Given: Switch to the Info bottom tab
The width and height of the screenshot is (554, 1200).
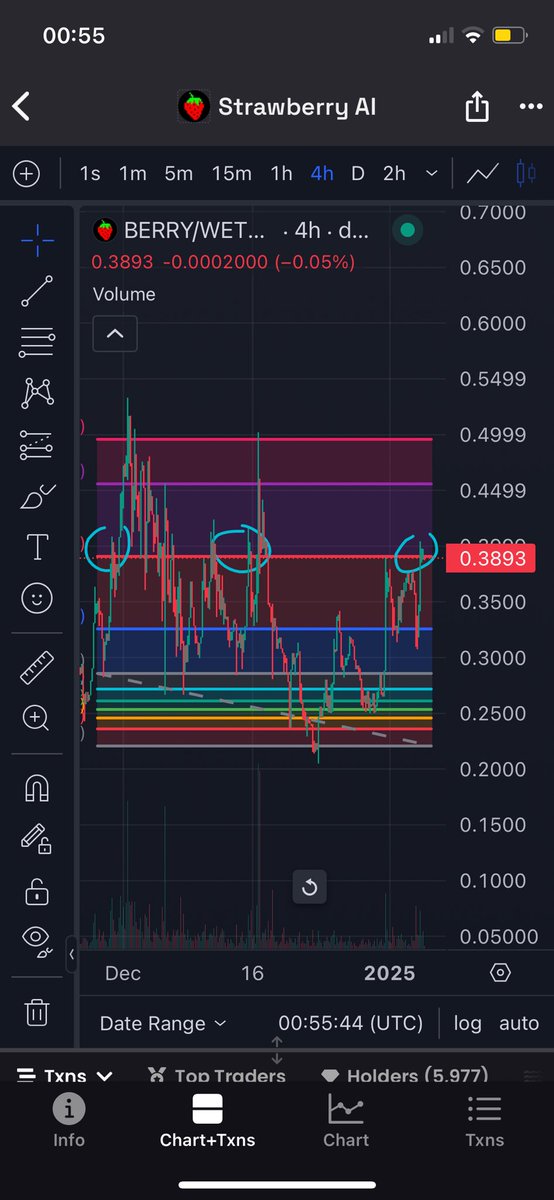Looking at the screenshot, I should [x=69, y=1120].
